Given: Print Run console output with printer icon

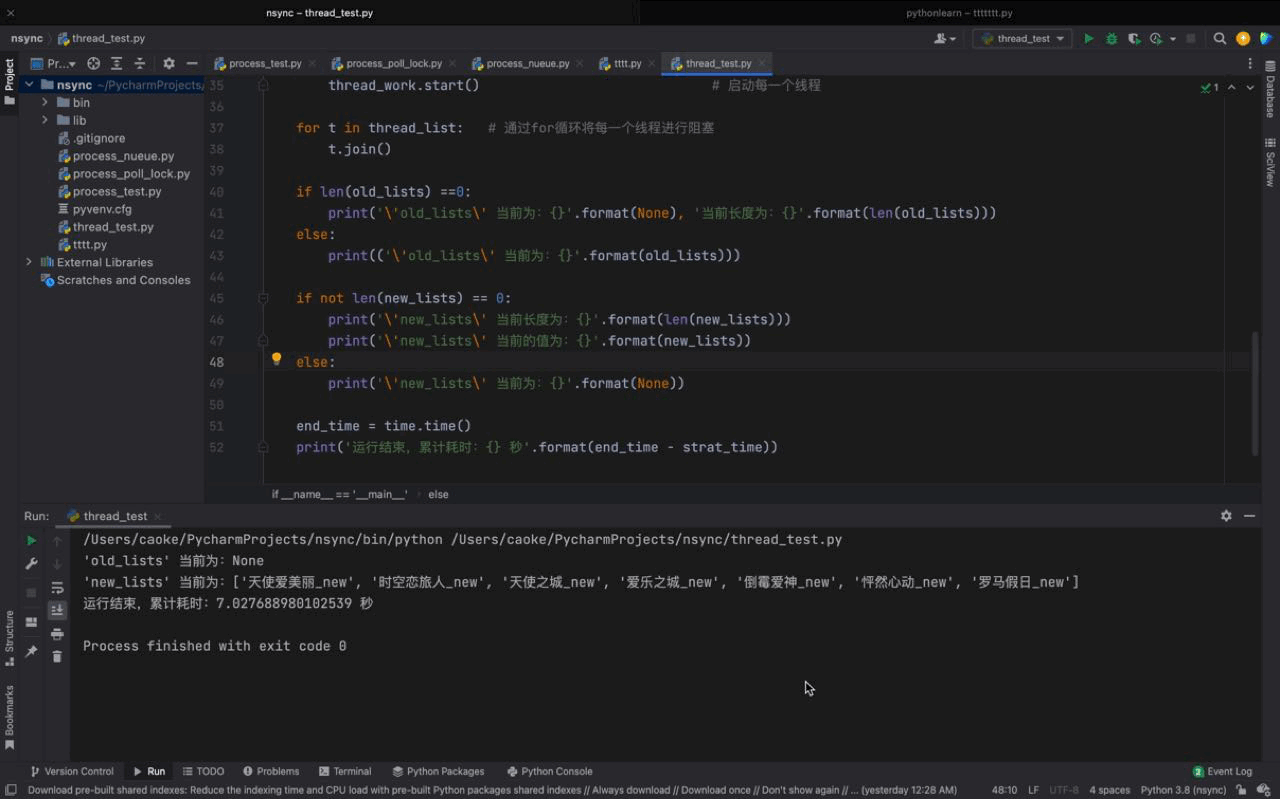Looking at the screenshot, I should (57, 634).
